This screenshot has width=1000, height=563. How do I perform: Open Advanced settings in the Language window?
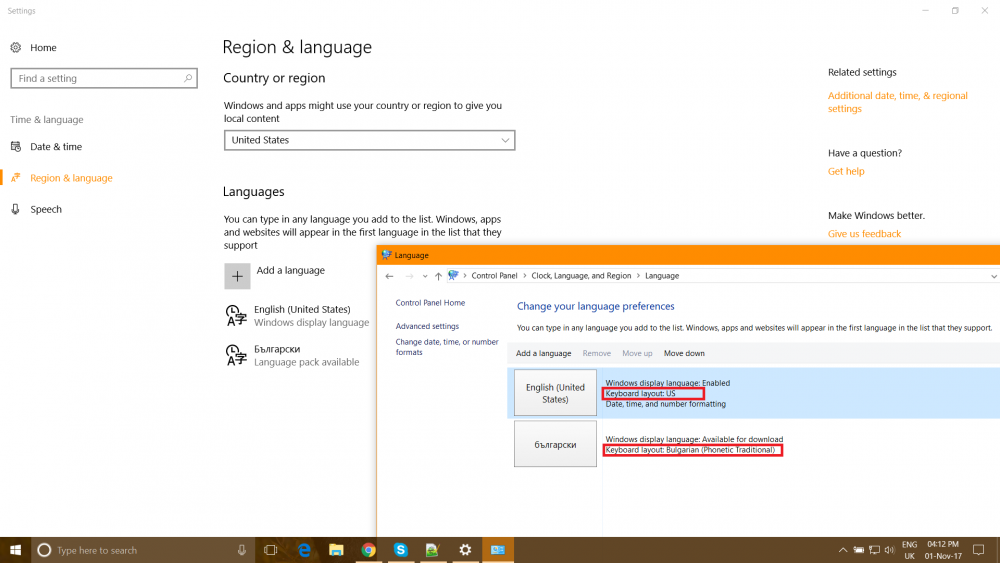pos(427,326)
